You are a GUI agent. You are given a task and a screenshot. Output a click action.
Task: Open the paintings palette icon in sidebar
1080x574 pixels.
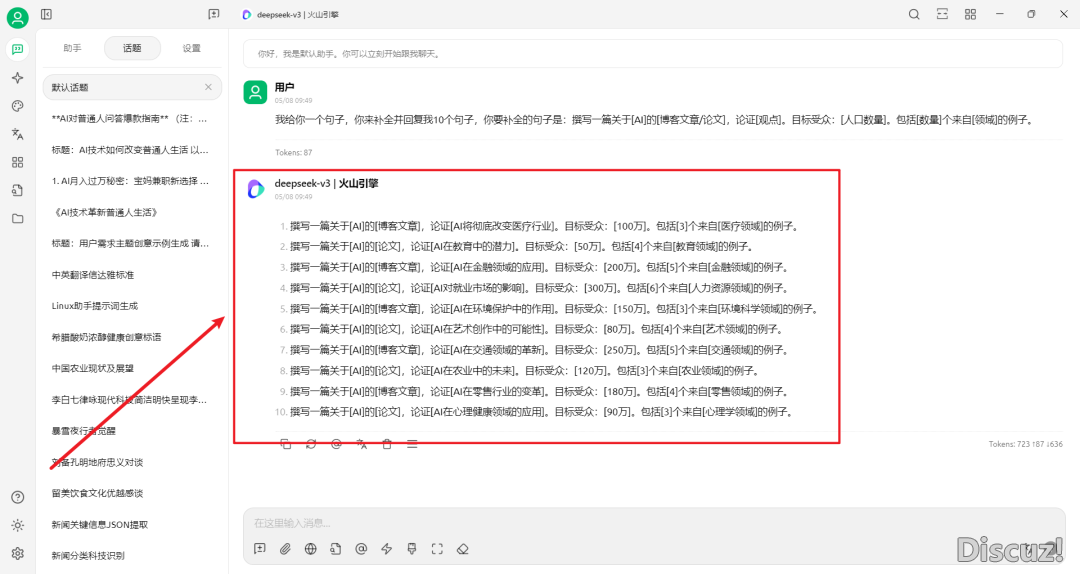point(17,105)
